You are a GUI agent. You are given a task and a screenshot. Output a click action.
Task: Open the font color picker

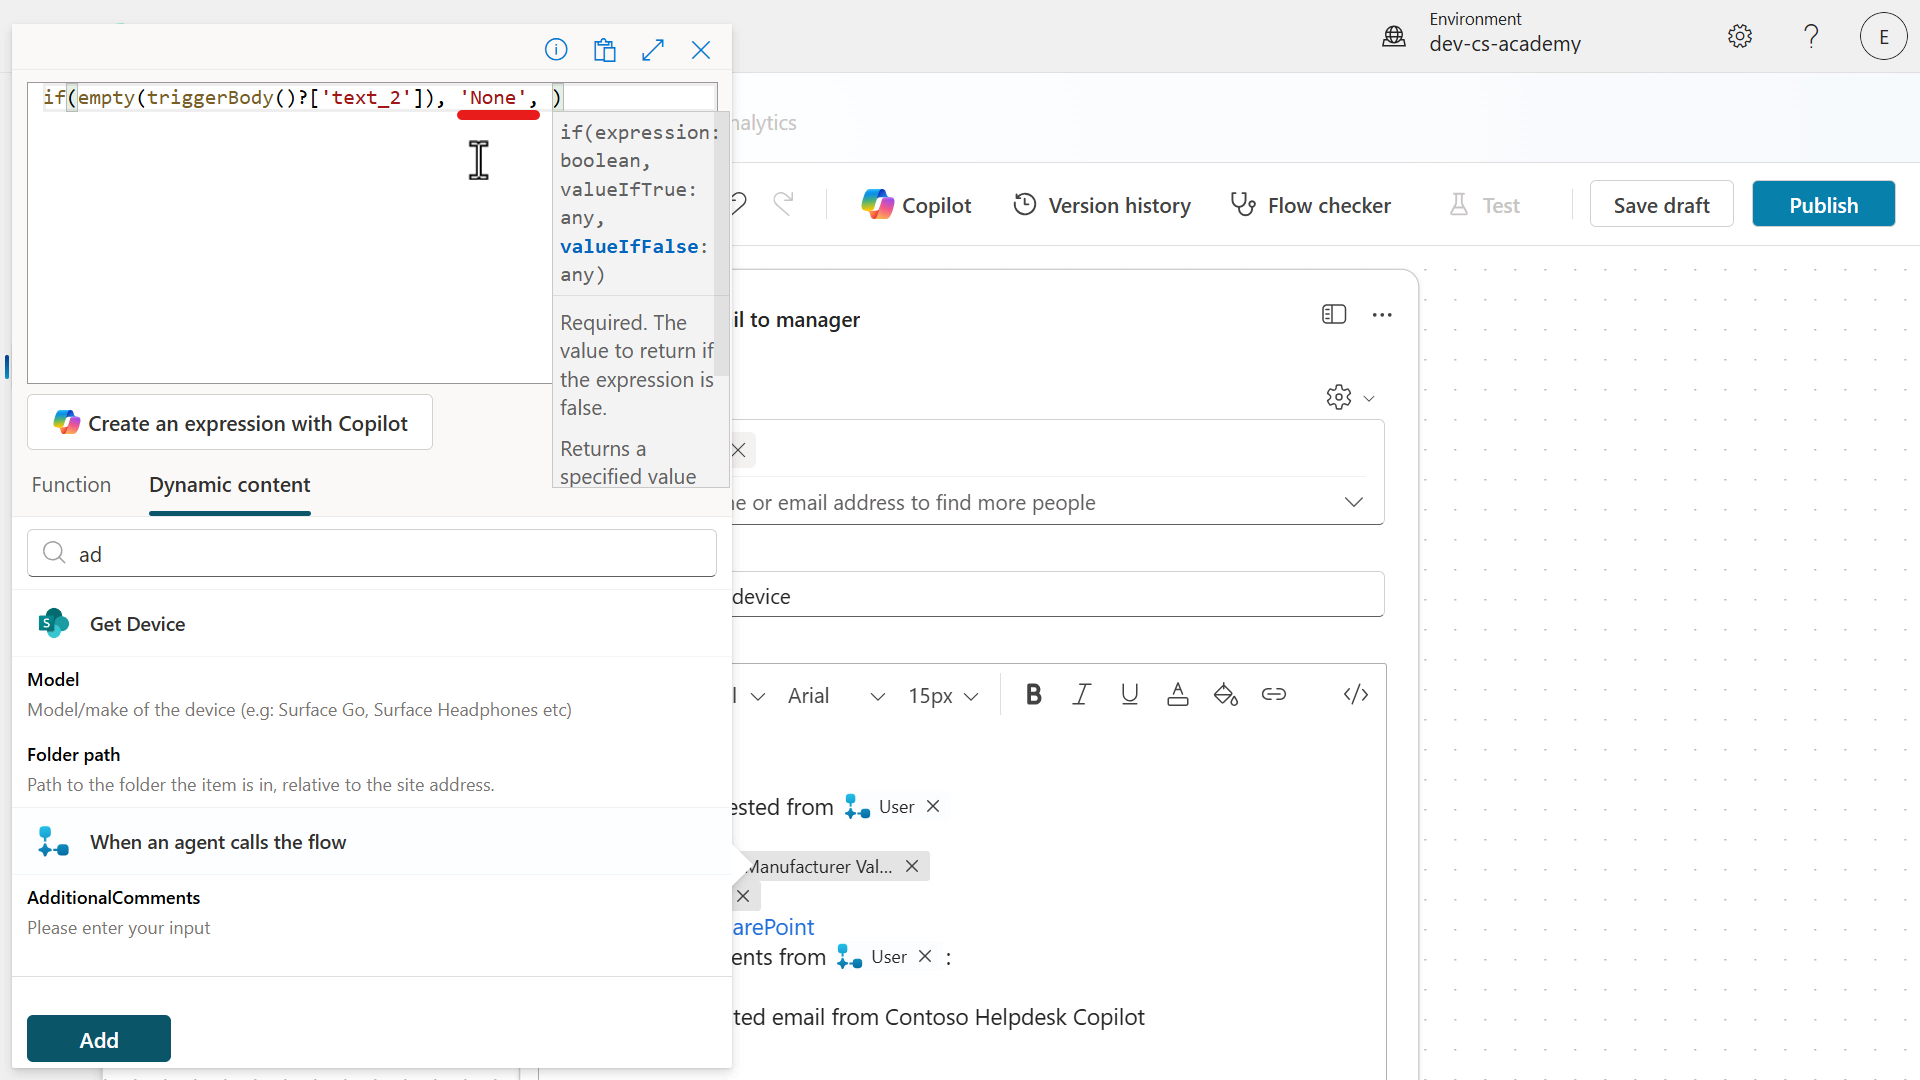(1177, 695)
